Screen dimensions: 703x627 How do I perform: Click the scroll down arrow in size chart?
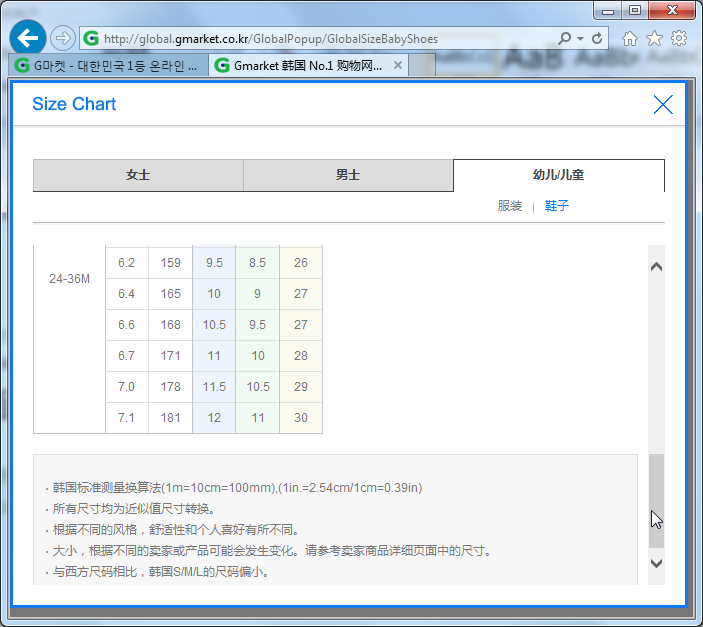pyautogui.click(x=656, y=563)
